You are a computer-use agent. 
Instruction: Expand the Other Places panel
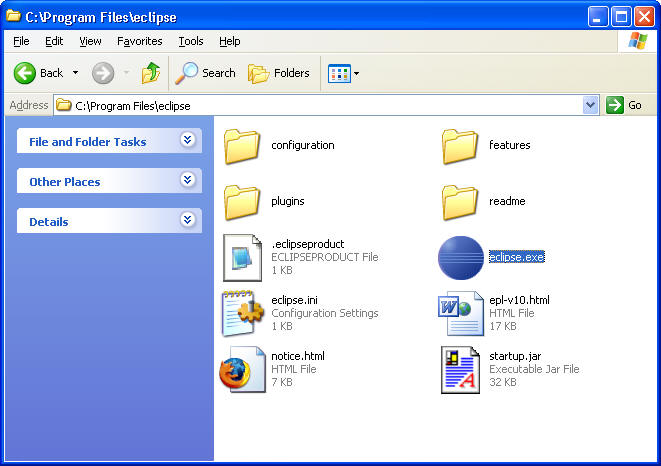[188, 180]
